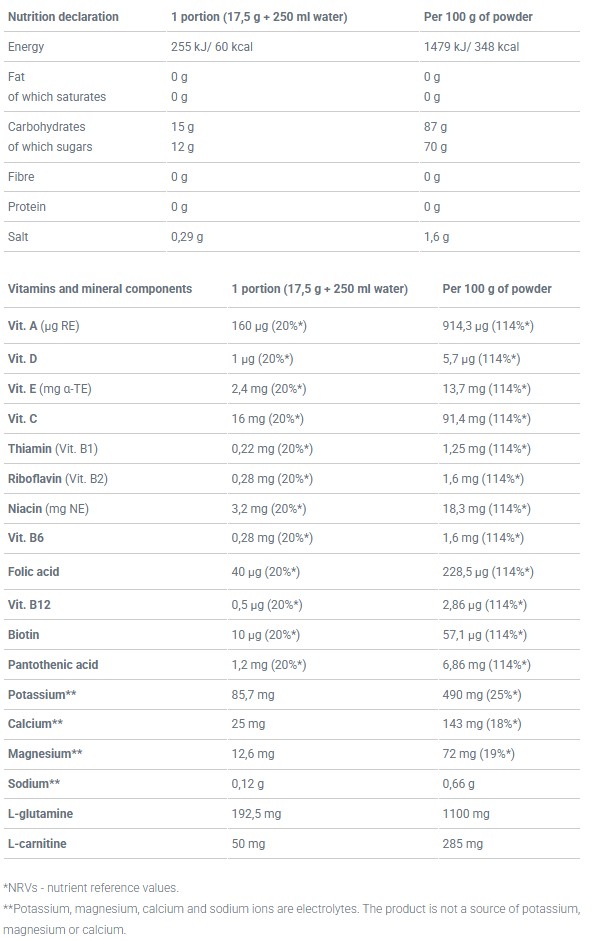Click the Vitamins and mineral components header
The height and width of the screenshot is (941, 594).
100,289
